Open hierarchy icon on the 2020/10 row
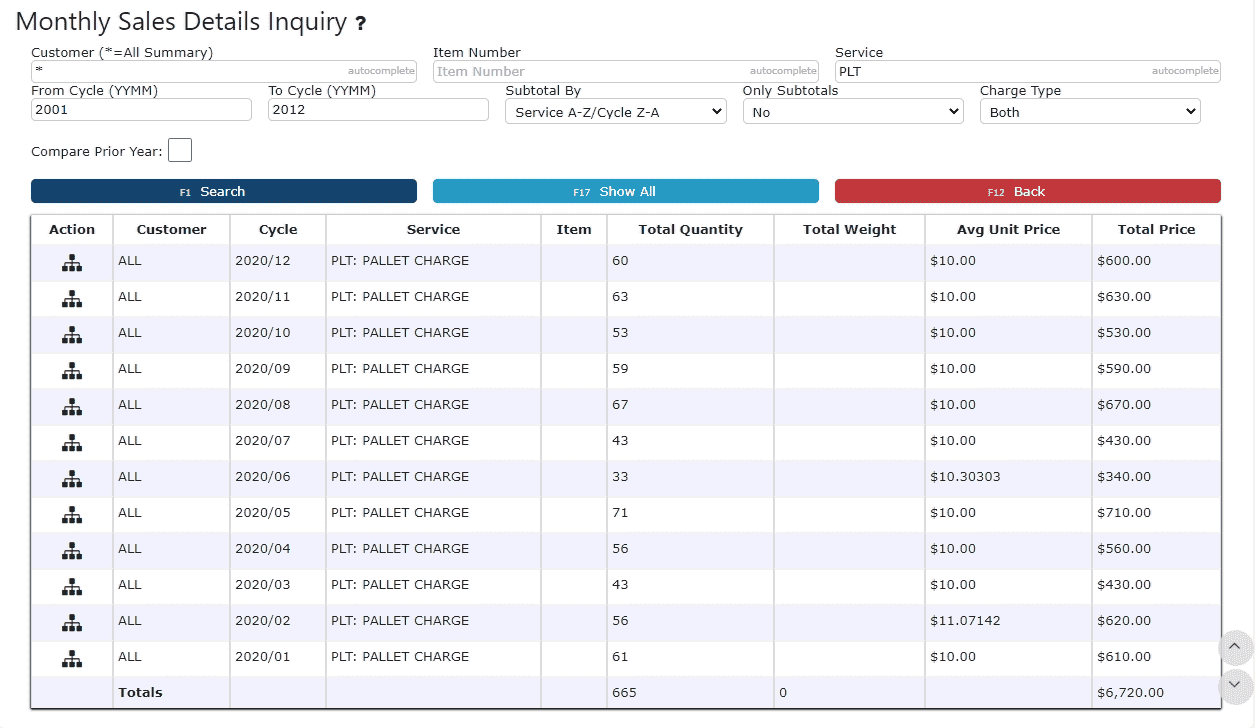 point(72,335)
